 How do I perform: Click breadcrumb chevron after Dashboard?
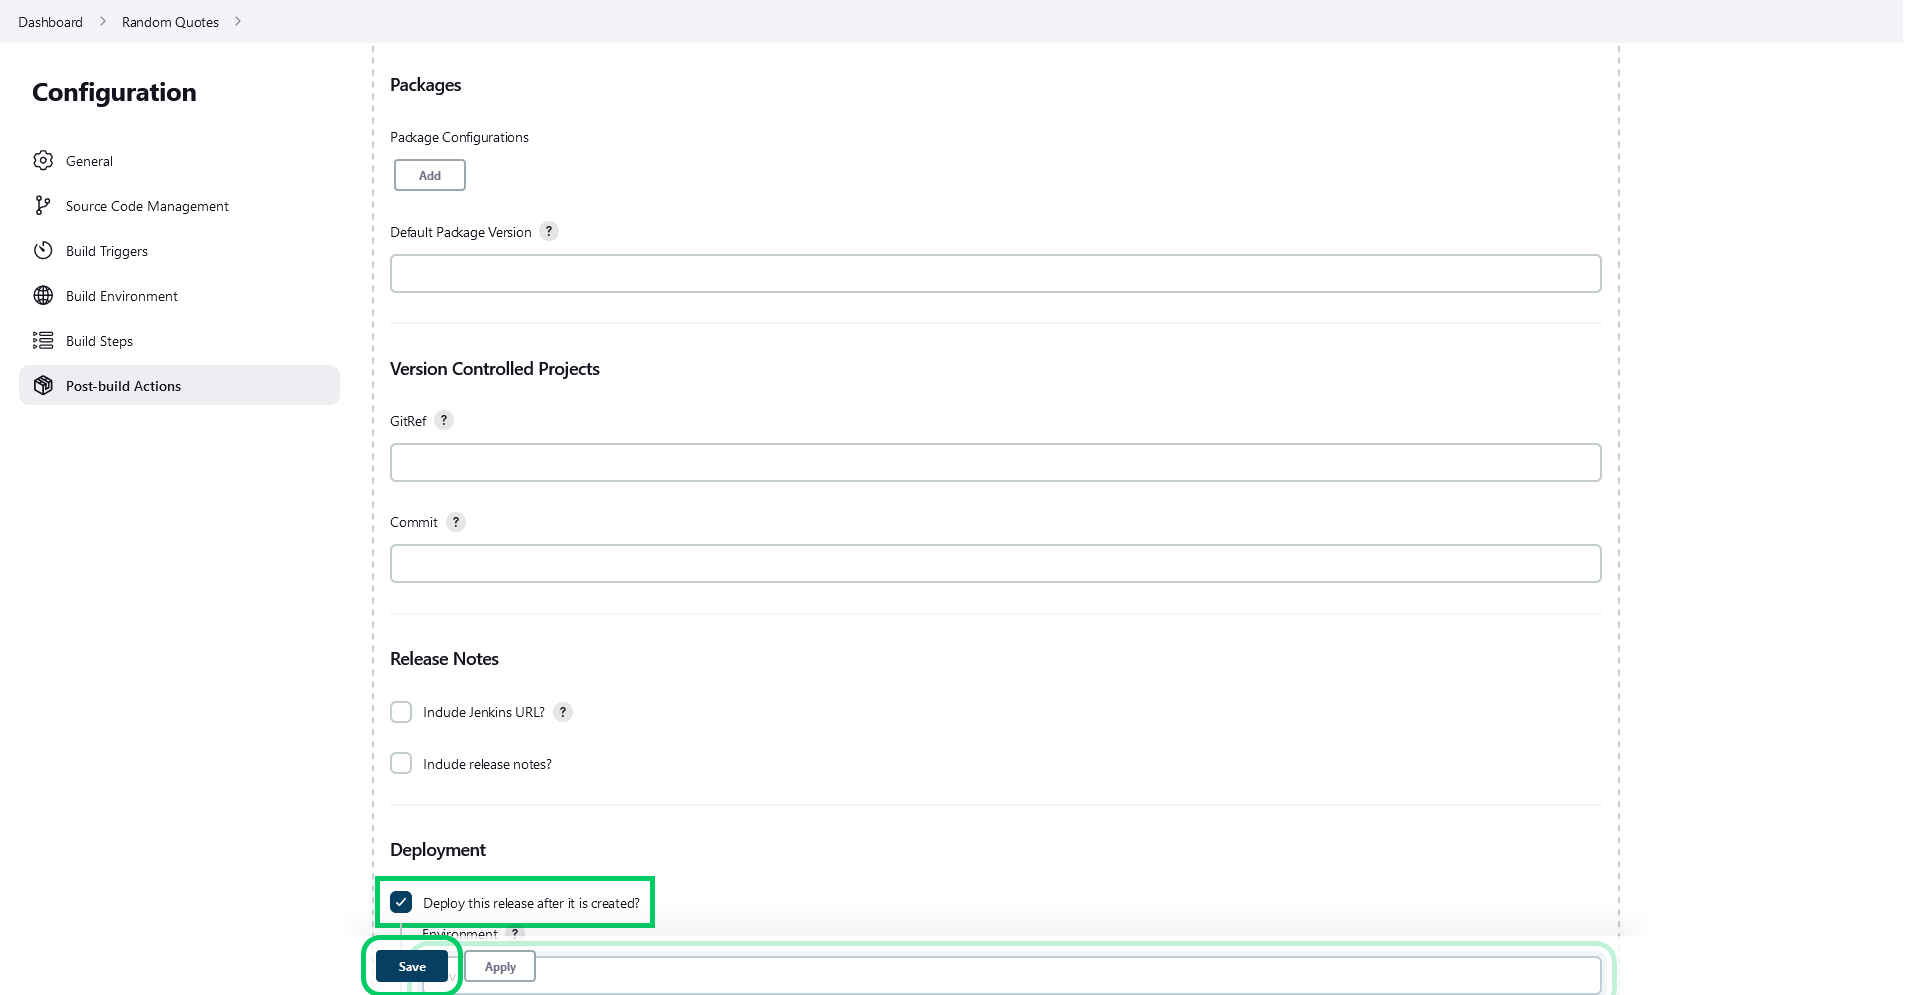click(102, 21)
